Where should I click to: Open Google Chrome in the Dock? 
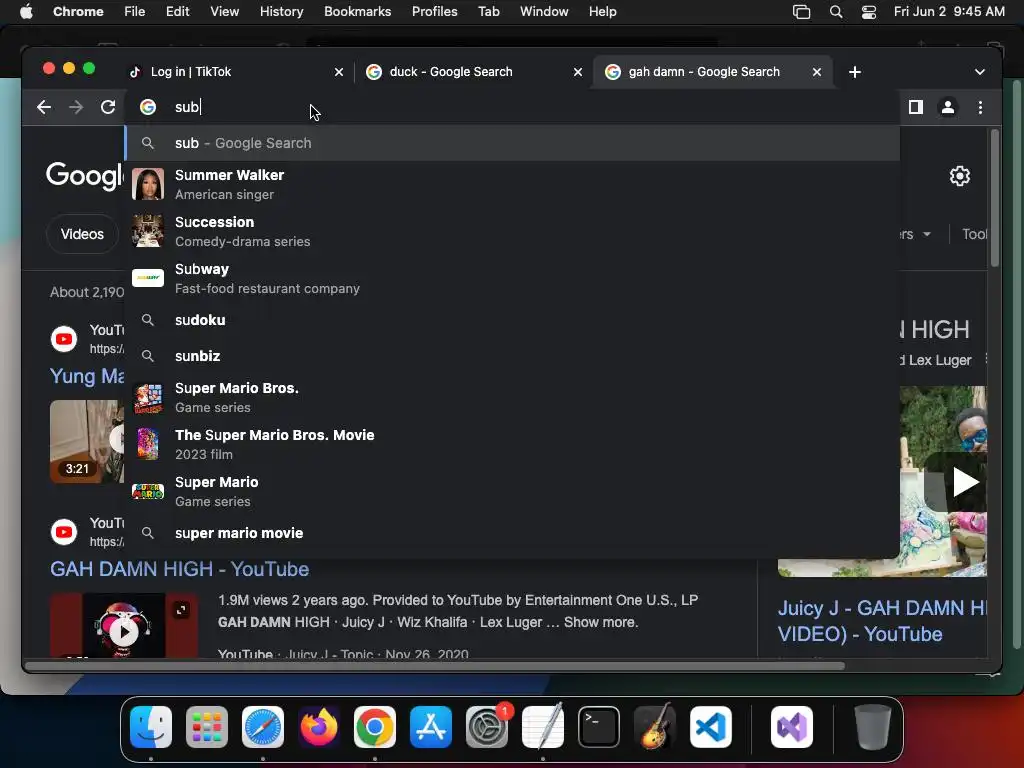coord(375,727)
